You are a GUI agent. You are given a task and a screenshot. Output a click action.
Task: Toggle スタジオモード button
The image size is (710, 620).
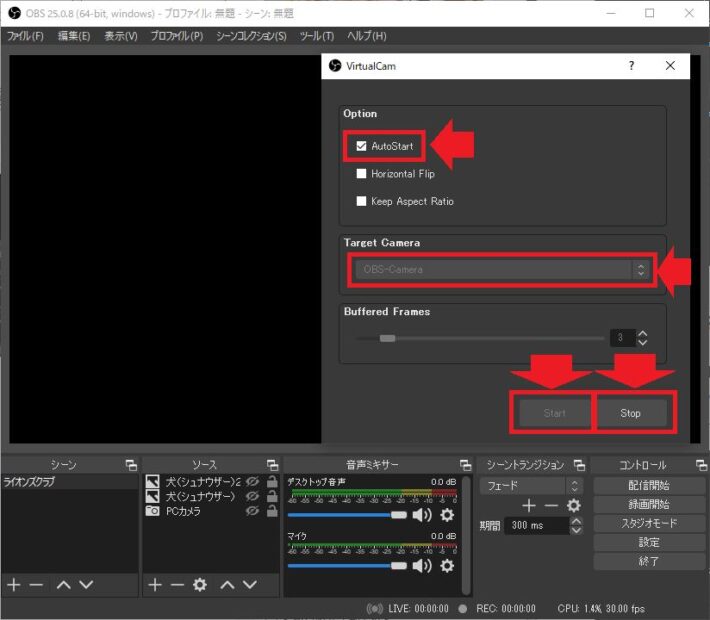[649, 524]
